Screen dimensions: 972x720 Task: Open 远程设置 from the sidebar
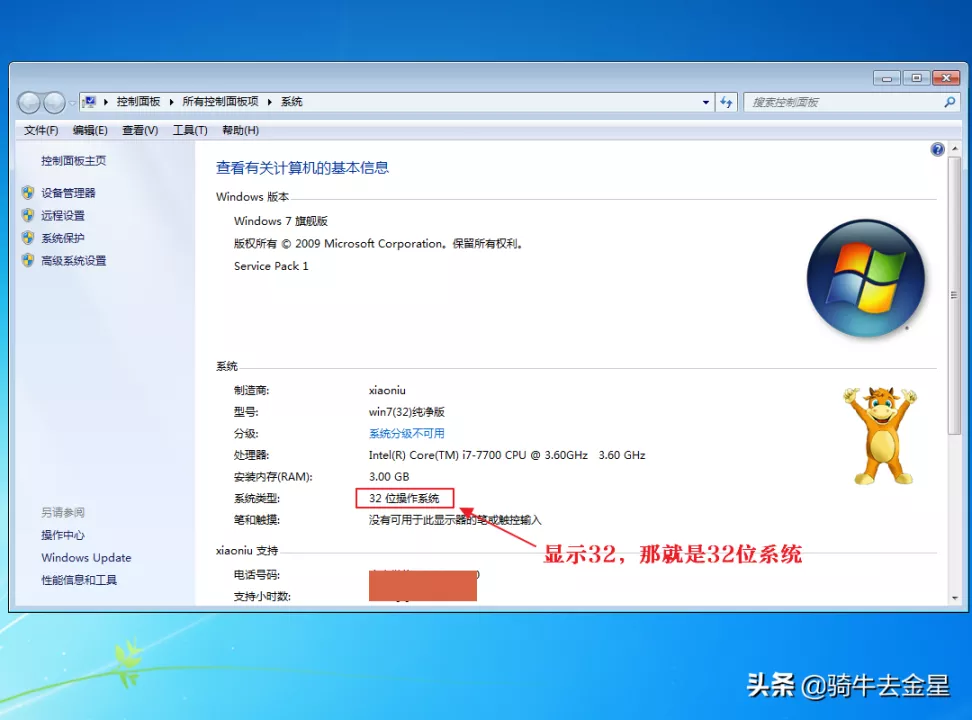pos(63,216)
